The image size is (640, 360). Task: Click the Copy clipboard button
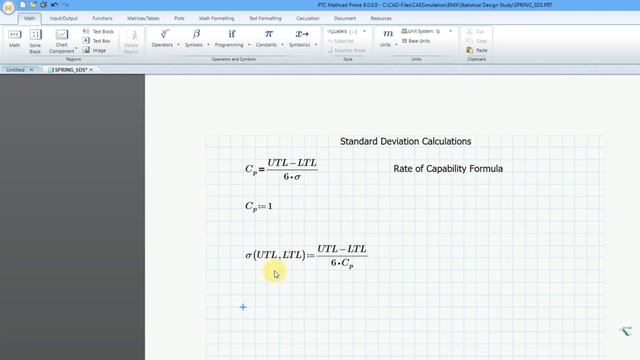tap(477, 41)
